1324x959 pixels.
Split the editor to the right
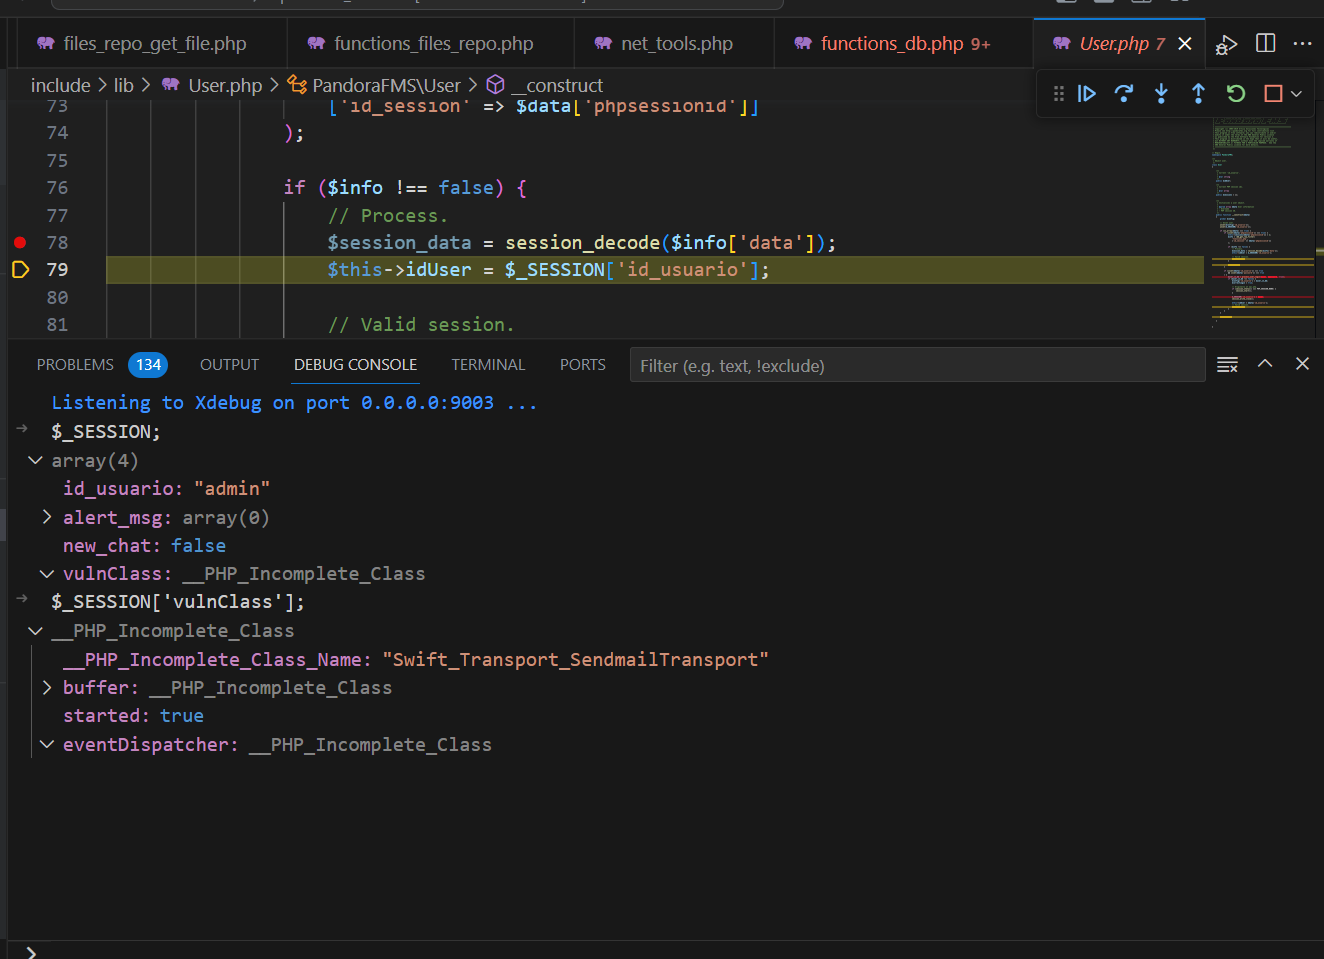pos(1265,43)
